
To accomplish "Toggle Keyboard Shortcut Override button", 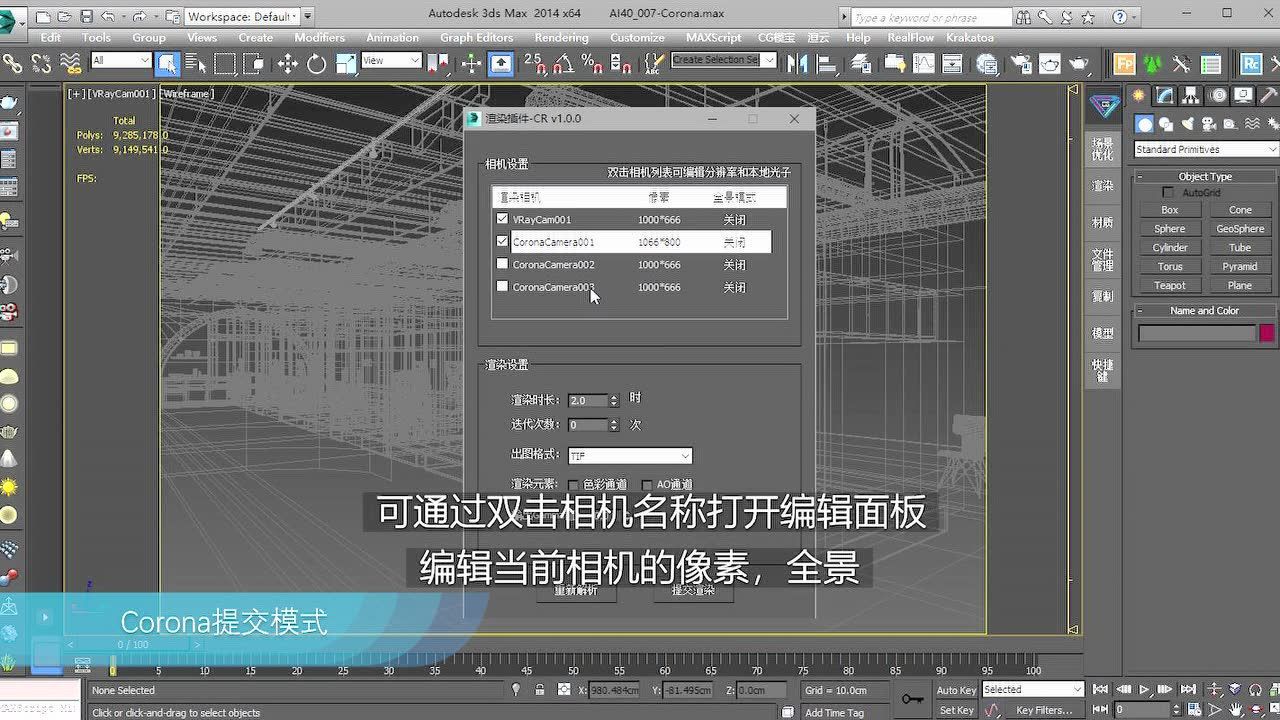I will 500,64.
